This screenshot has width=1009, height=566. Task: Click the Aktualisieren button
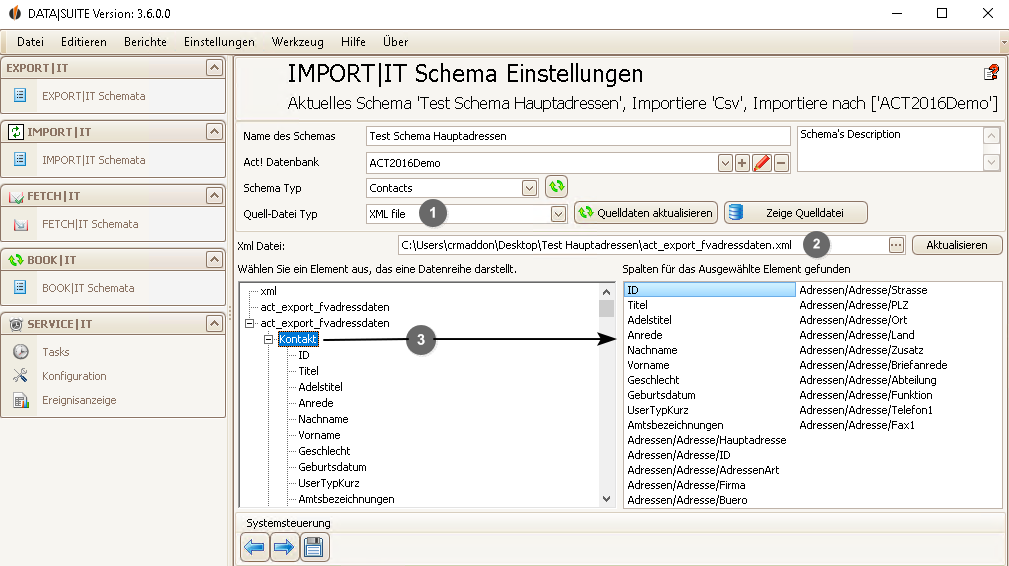pos(957,245)
